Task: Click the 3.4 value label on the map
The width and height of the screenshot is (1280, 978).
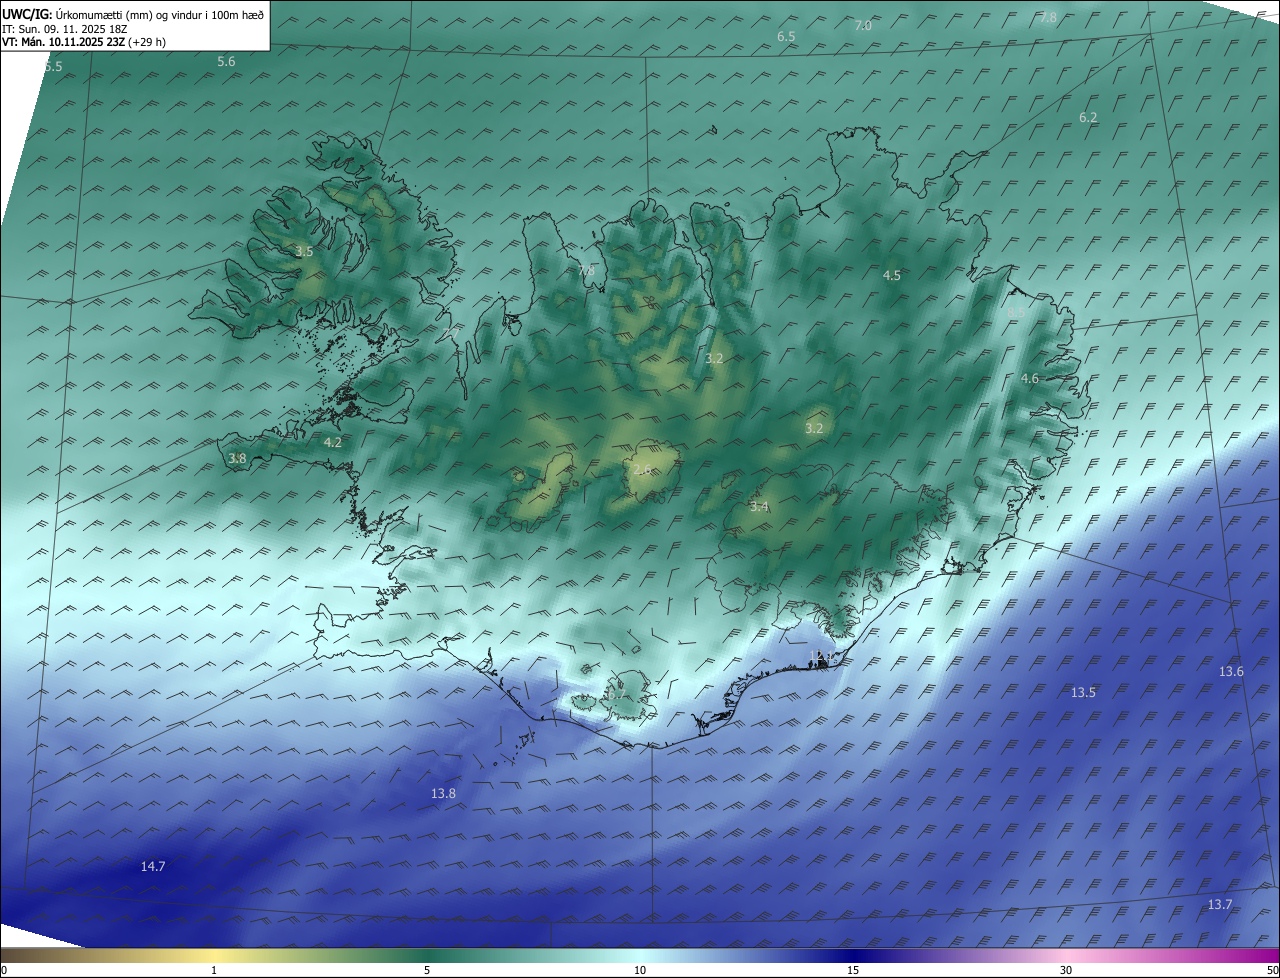Action: pos(759,507)
